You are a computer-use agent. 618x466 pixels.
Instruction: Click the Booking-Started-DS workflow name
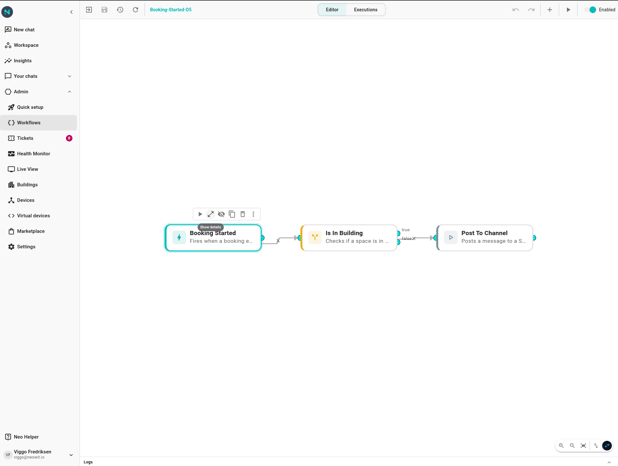tap(171, 9)
